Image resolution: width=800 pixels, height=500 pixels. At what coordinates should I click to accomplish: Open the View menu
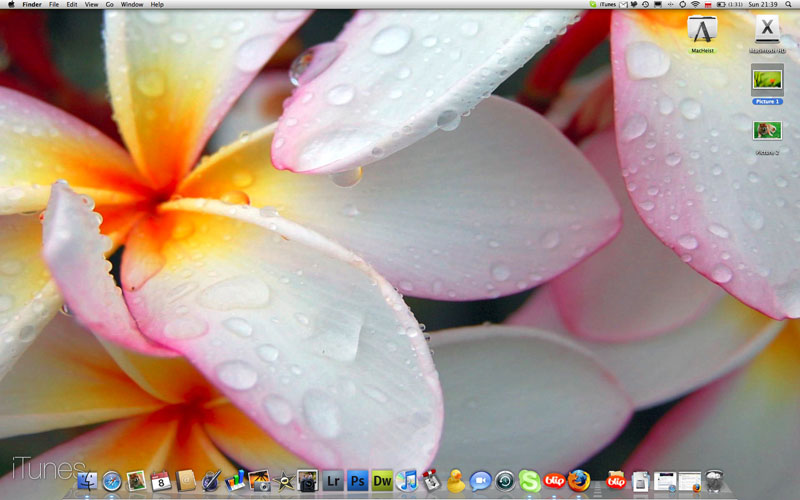point(91,5)
